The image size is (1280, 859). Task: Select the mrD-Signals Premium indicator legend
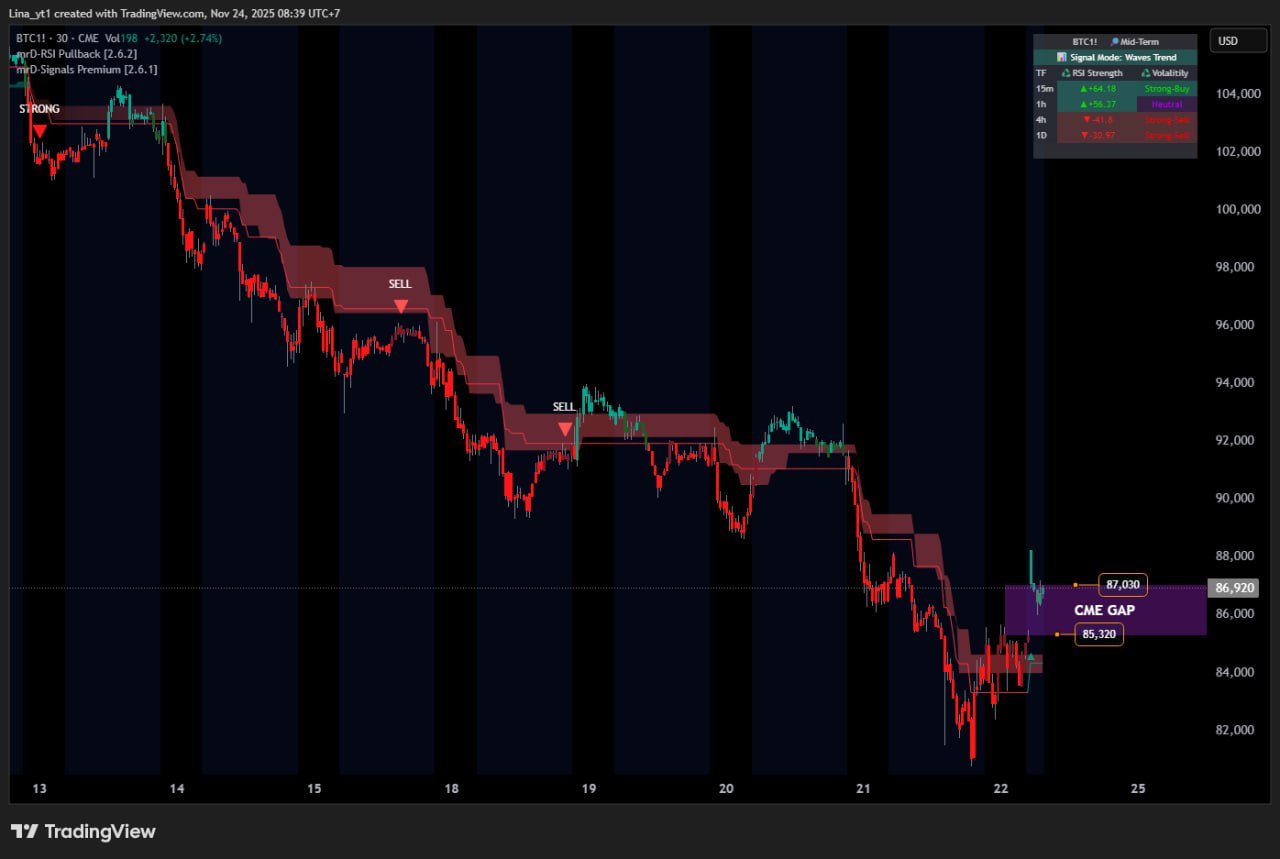(x=86, y=69)
